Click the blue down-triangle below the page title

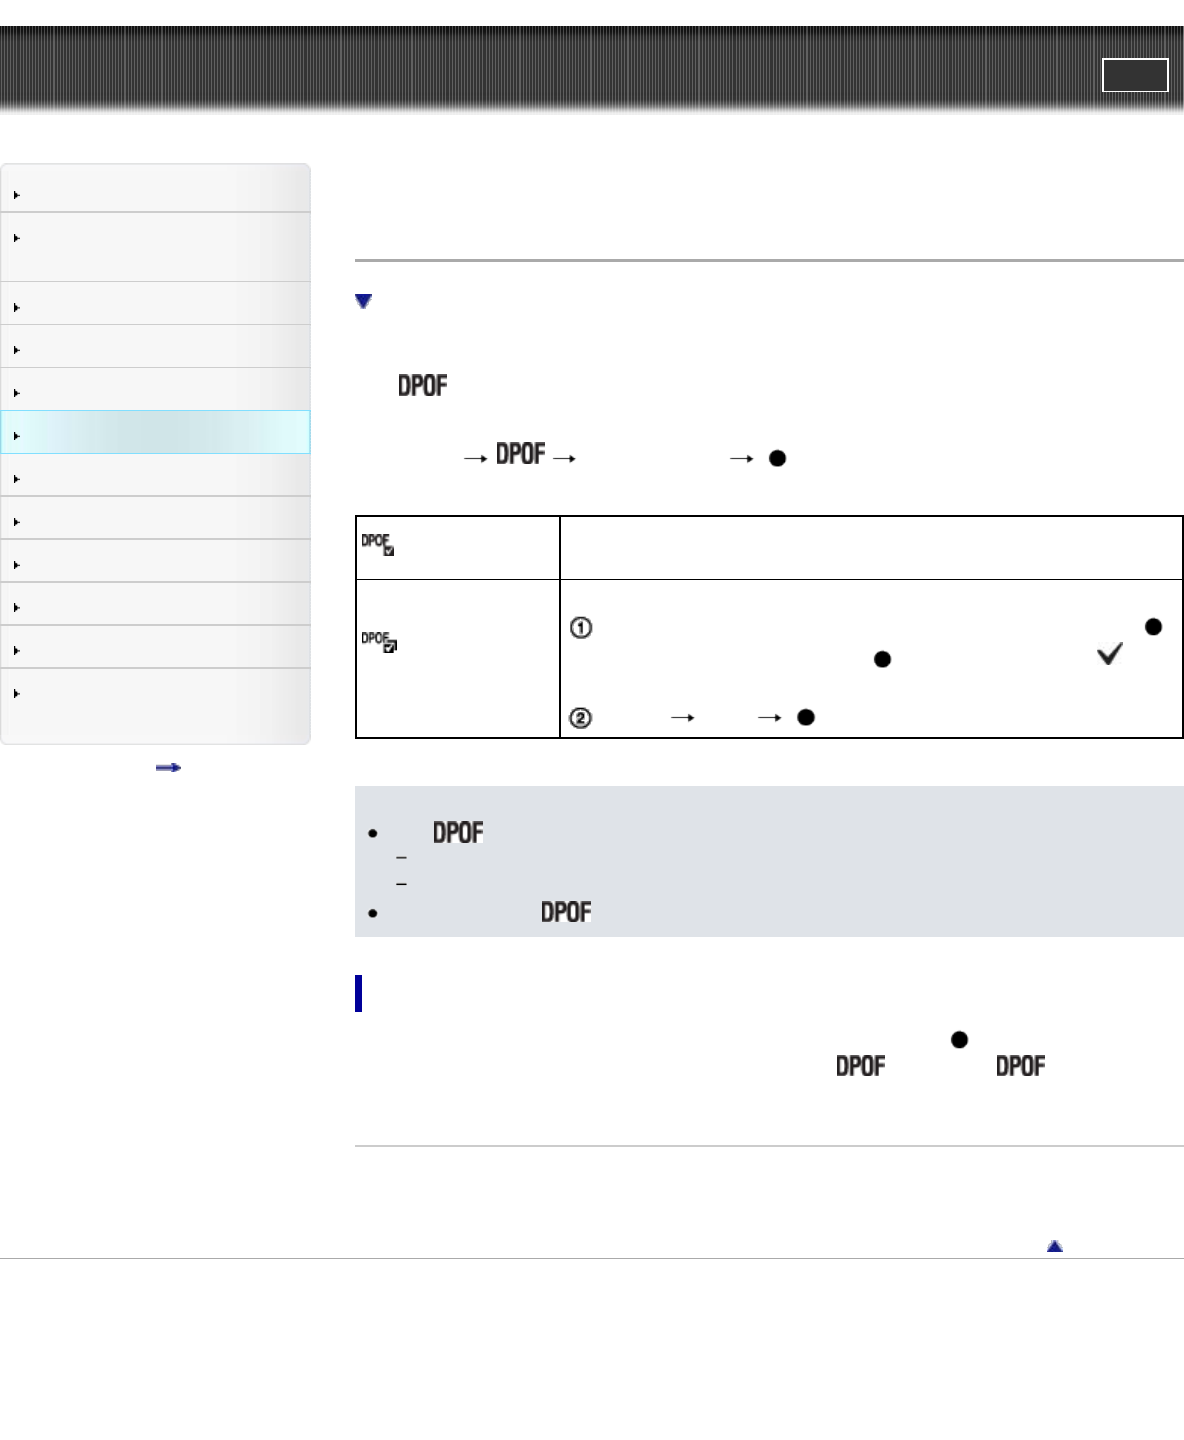364,301
